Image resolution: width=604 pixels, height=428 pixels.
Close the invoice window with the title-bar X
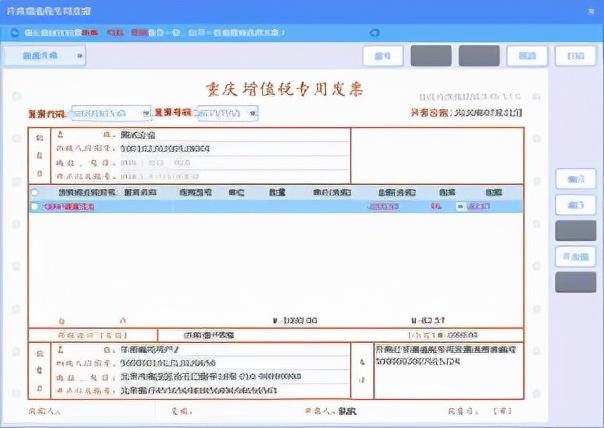[591, 12]
